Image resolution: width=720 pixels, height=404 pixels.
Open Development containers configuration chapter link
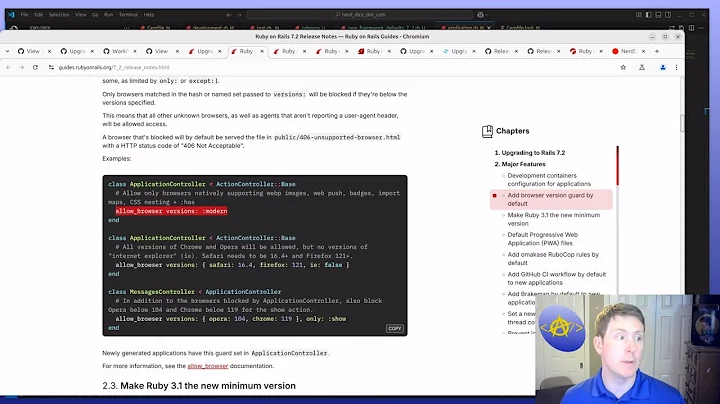(549, 180)
